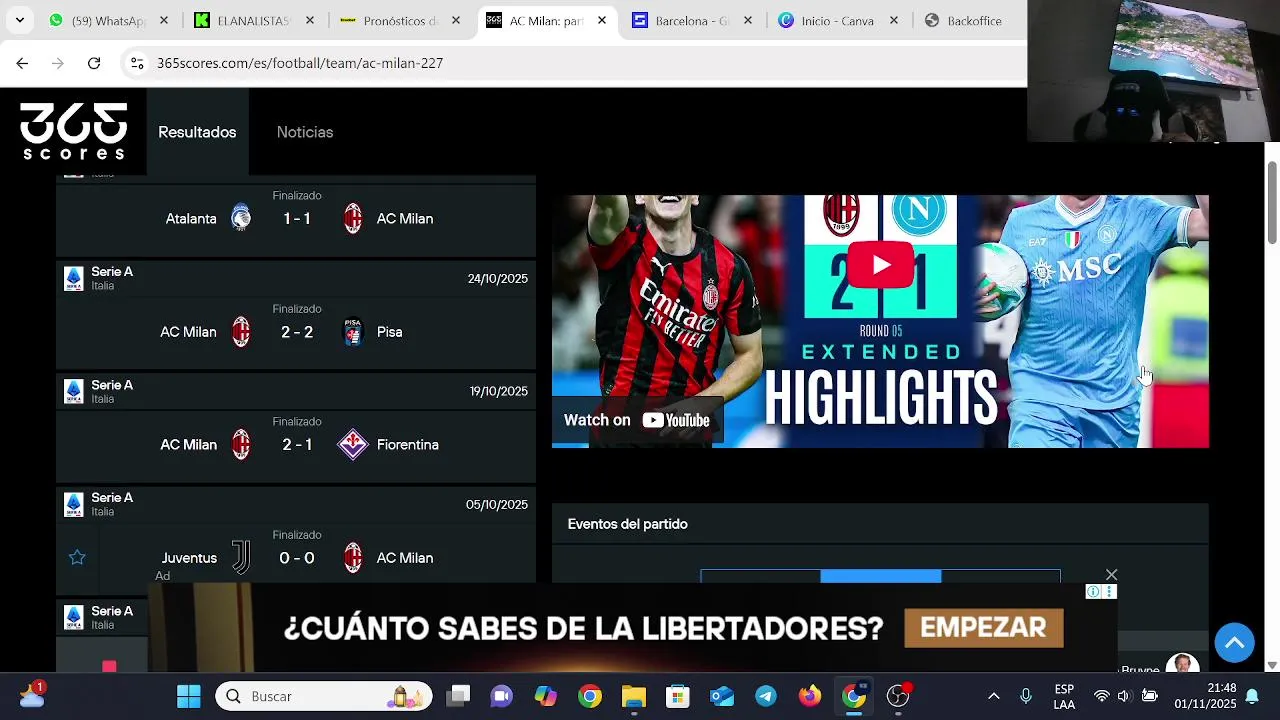Click the weather widget on taskbar
The height and width of the screenshot is (720, 1280).
tap(30, 694)
